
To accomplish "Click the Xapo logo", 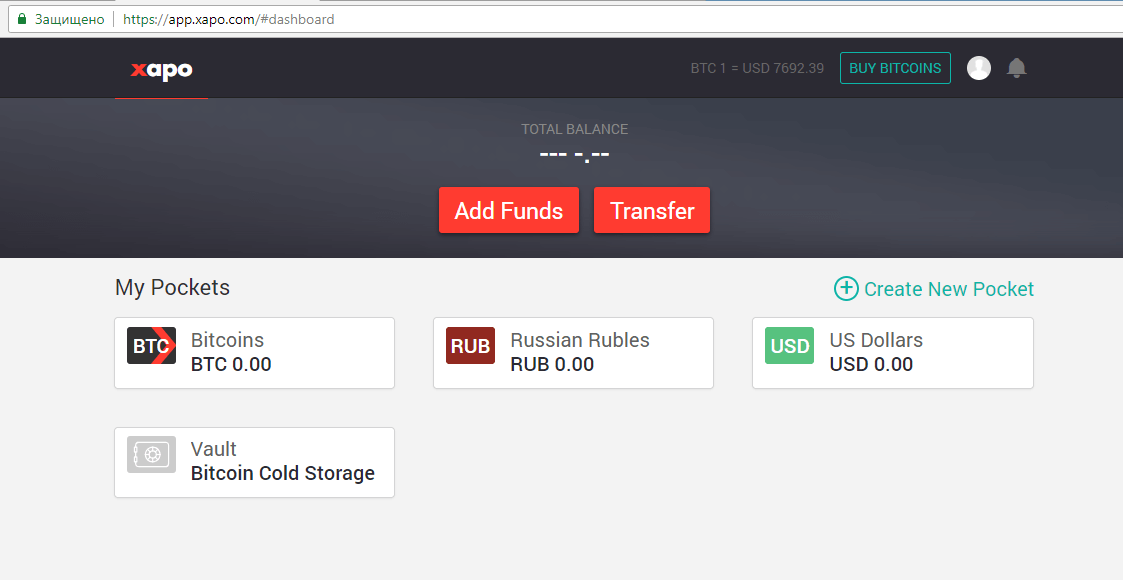I will 161,69.
